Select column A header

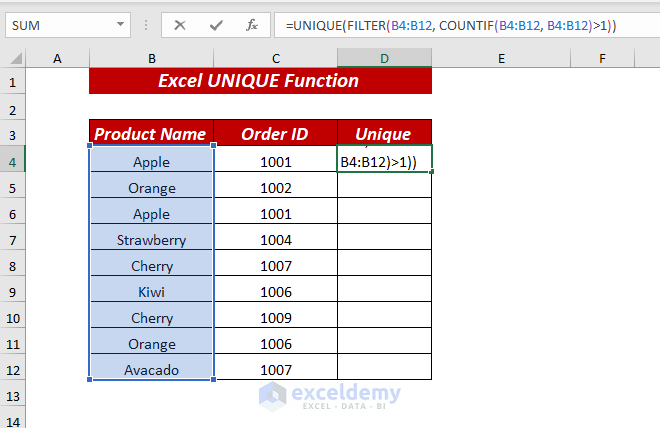click(57, 58)
